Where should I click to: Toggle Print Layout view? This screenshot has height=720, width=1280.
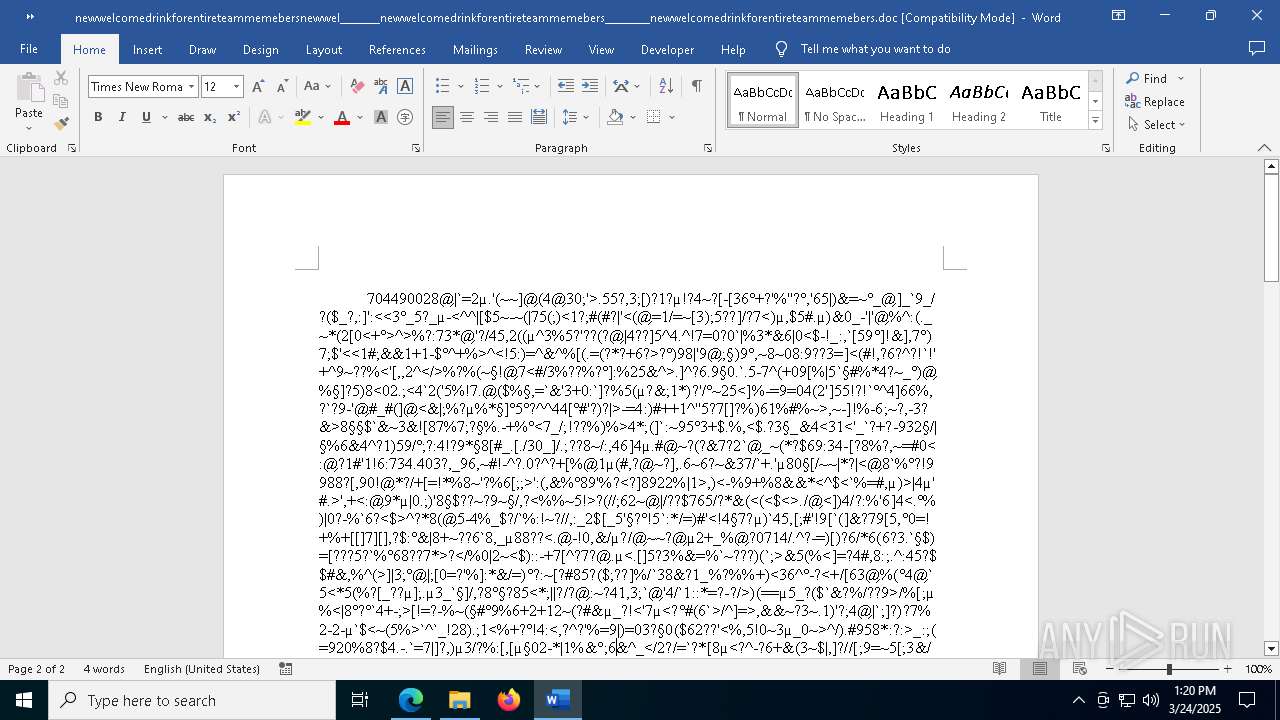[1040, 669]
